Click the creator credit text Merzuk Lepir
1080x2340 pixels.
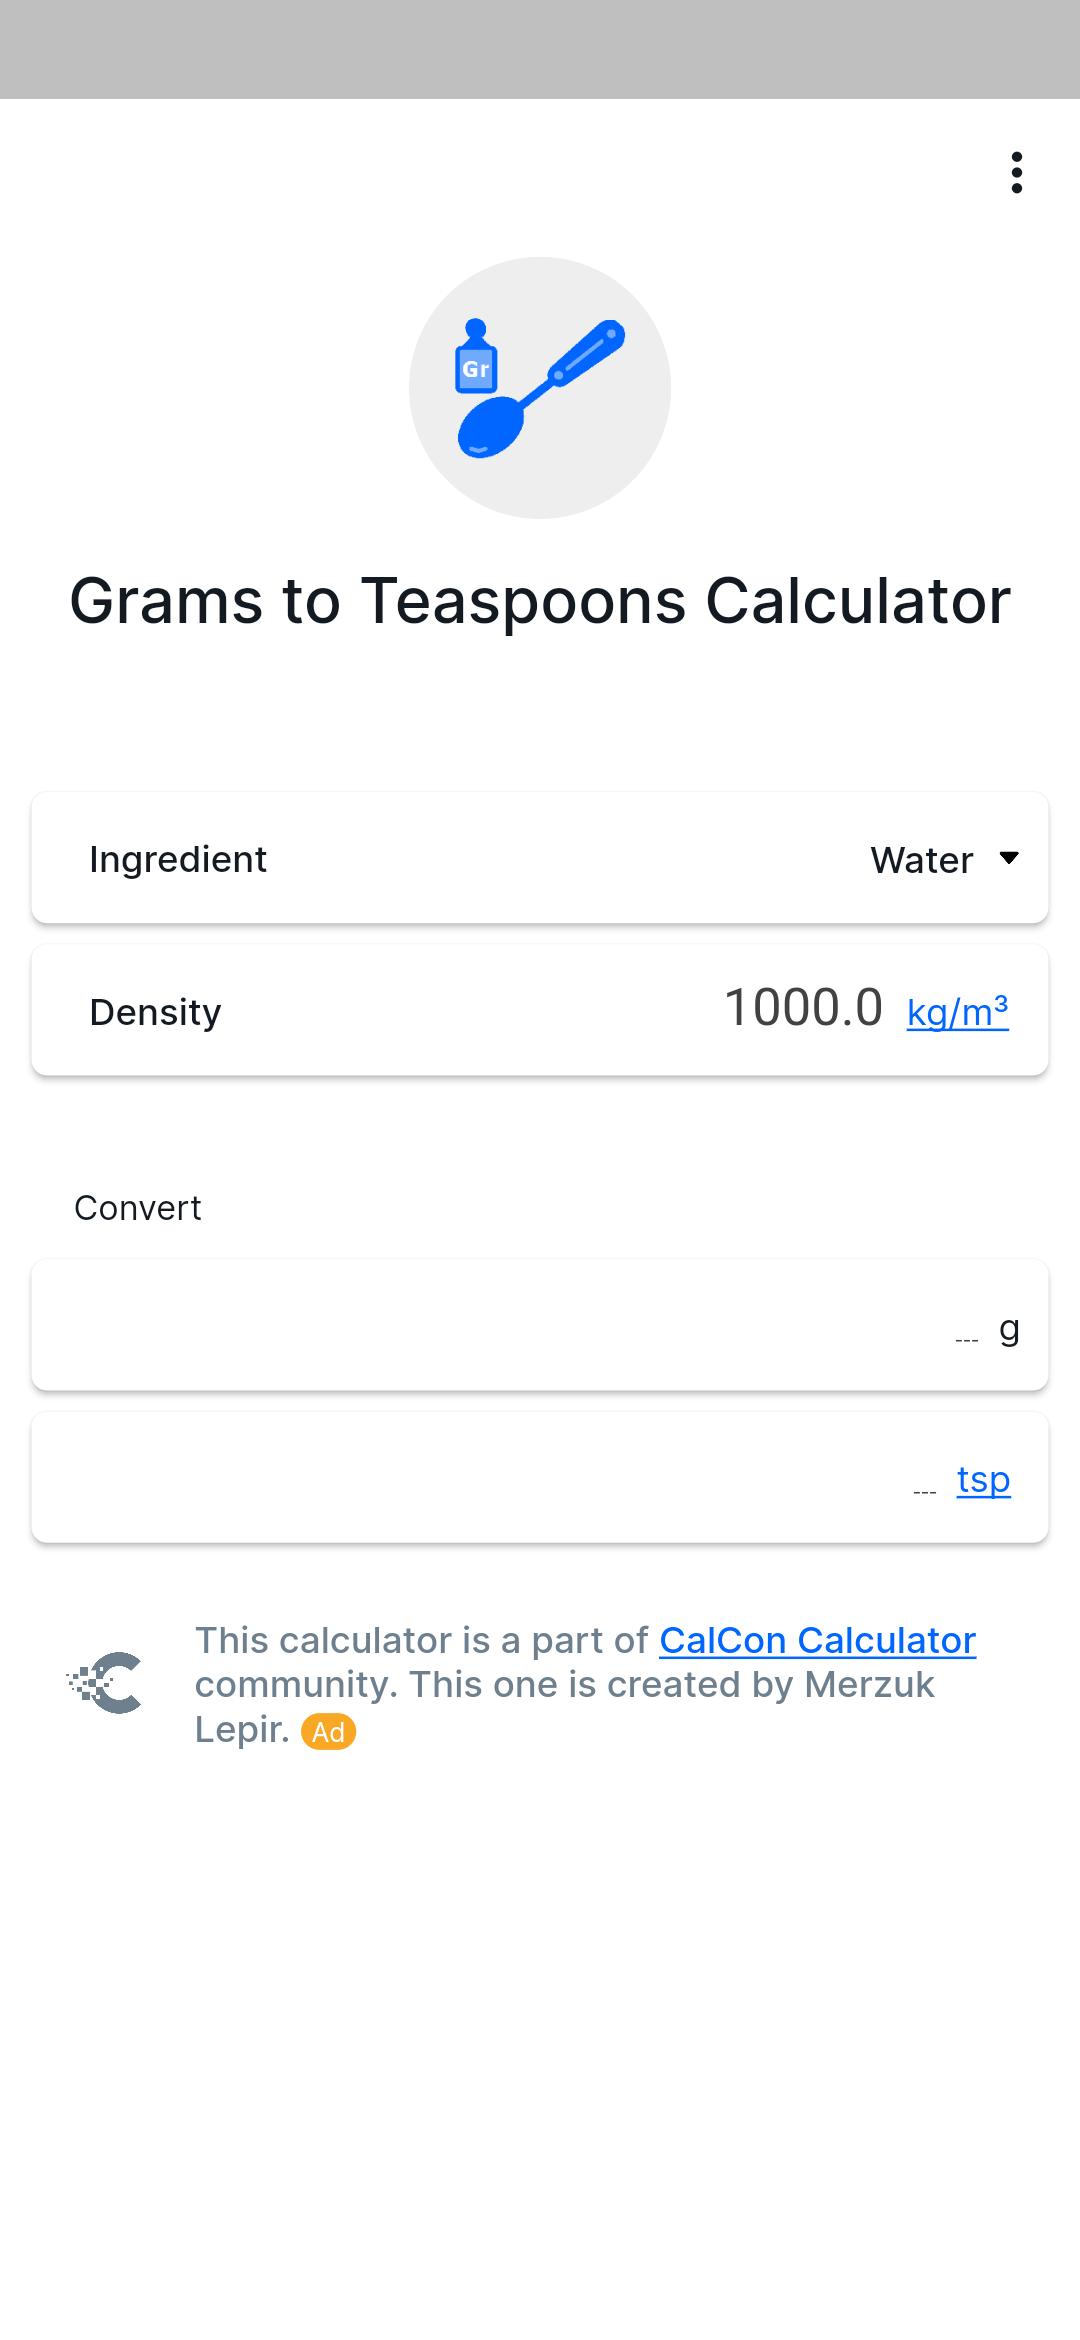tap(565, 1707)
